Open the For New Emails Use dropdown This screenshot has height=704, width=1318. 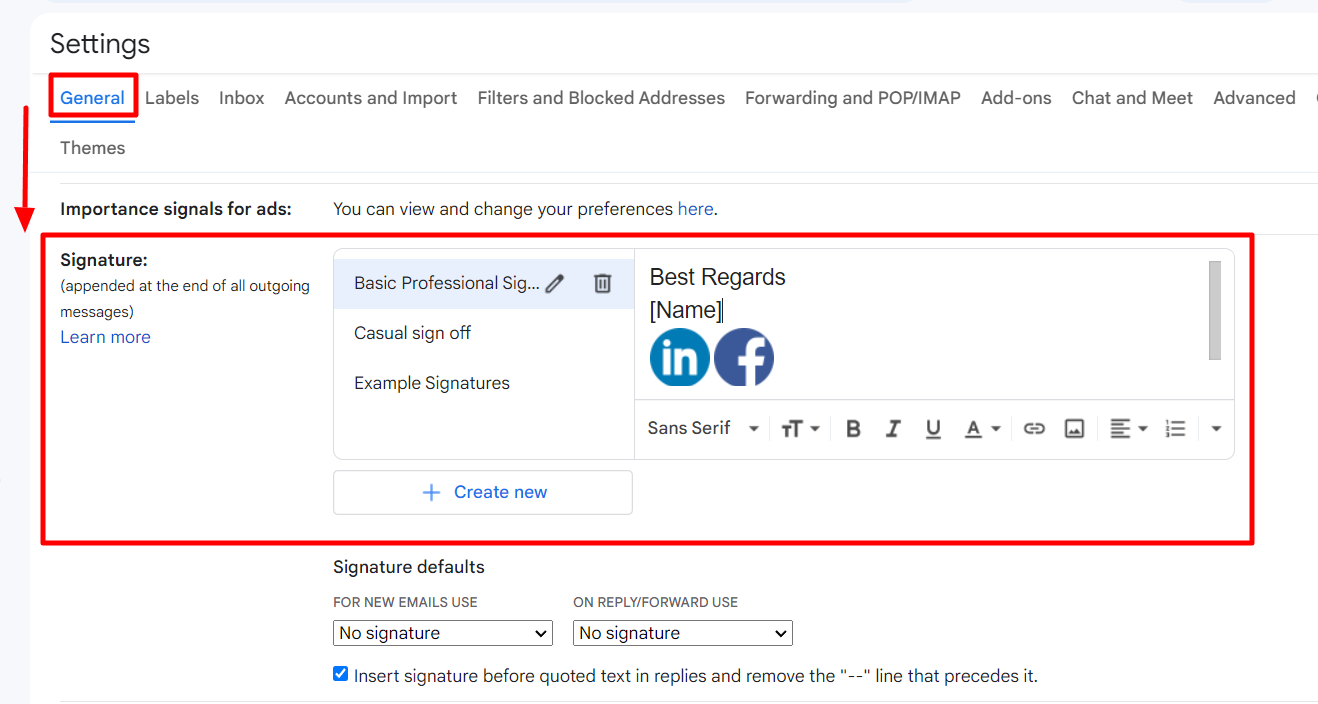point(443,633)
